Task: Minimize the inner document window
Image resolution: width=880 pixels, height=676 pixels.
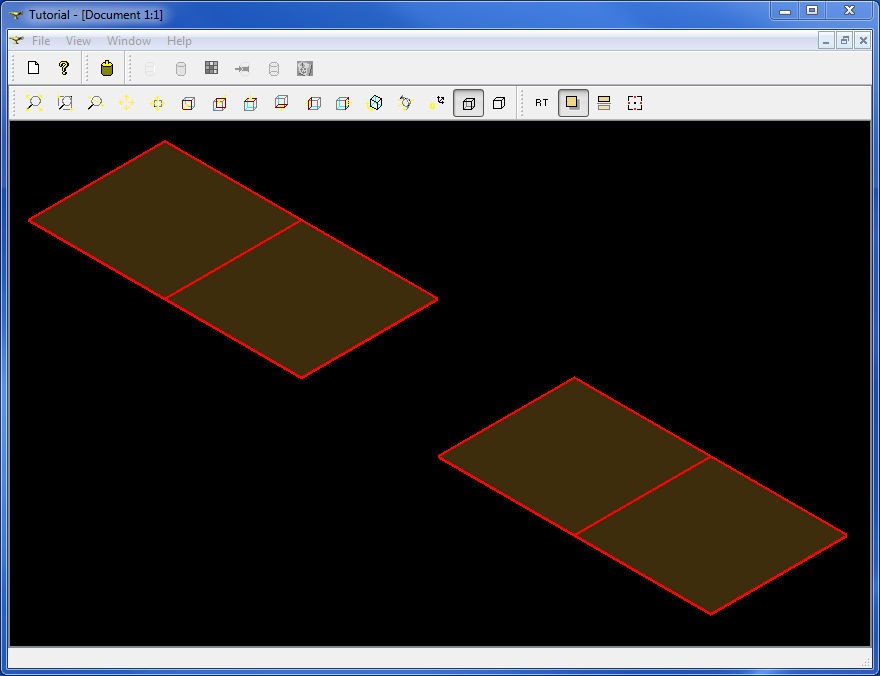Action: tap(826, 41)
